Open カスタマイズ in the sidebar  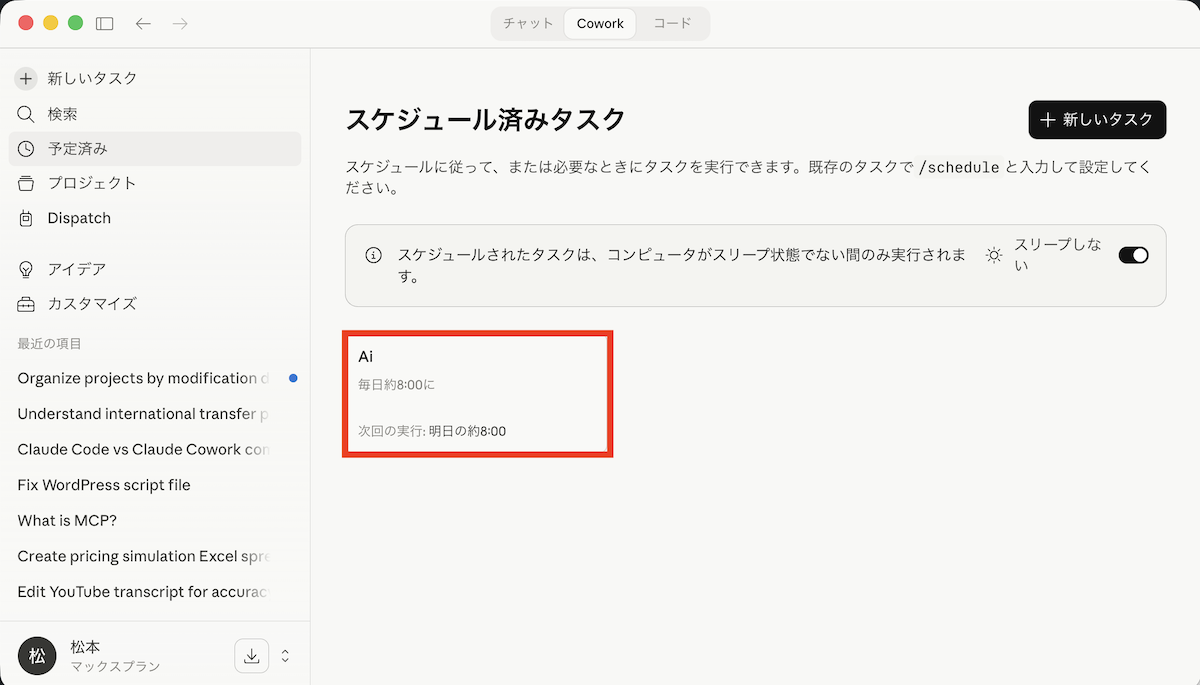point(91,304)
